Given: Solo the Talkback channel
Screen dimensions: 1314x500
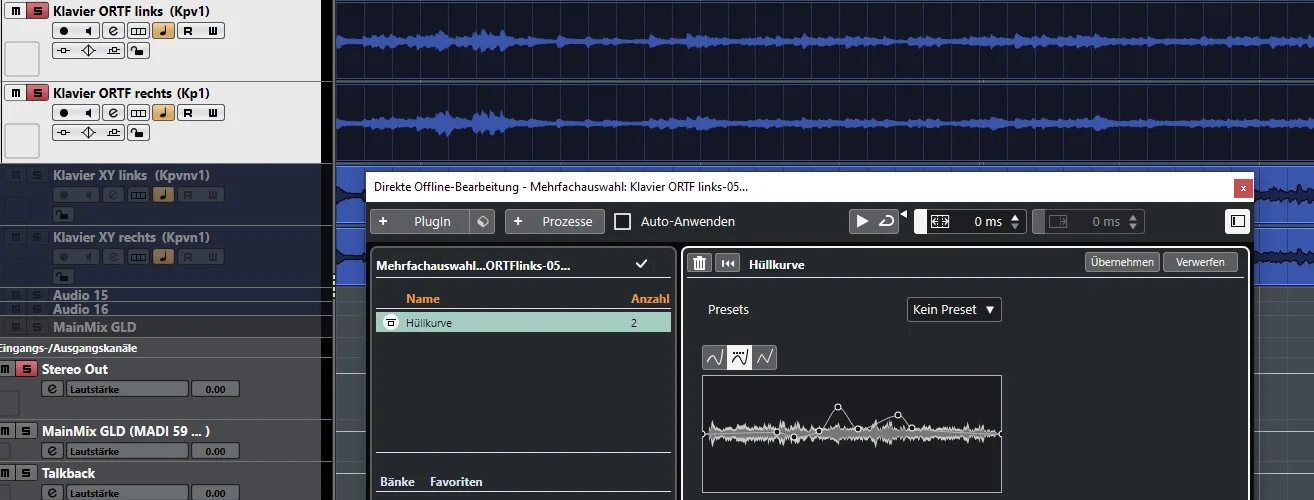Looking at the screenshot, I should click(x=26, y=473).
